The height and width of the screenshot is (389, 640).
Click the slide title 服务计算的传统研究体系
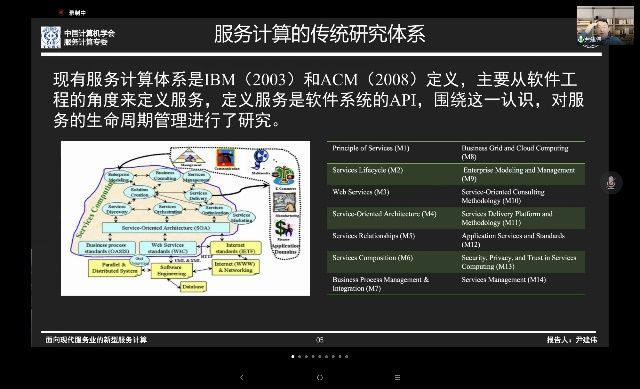320,34
